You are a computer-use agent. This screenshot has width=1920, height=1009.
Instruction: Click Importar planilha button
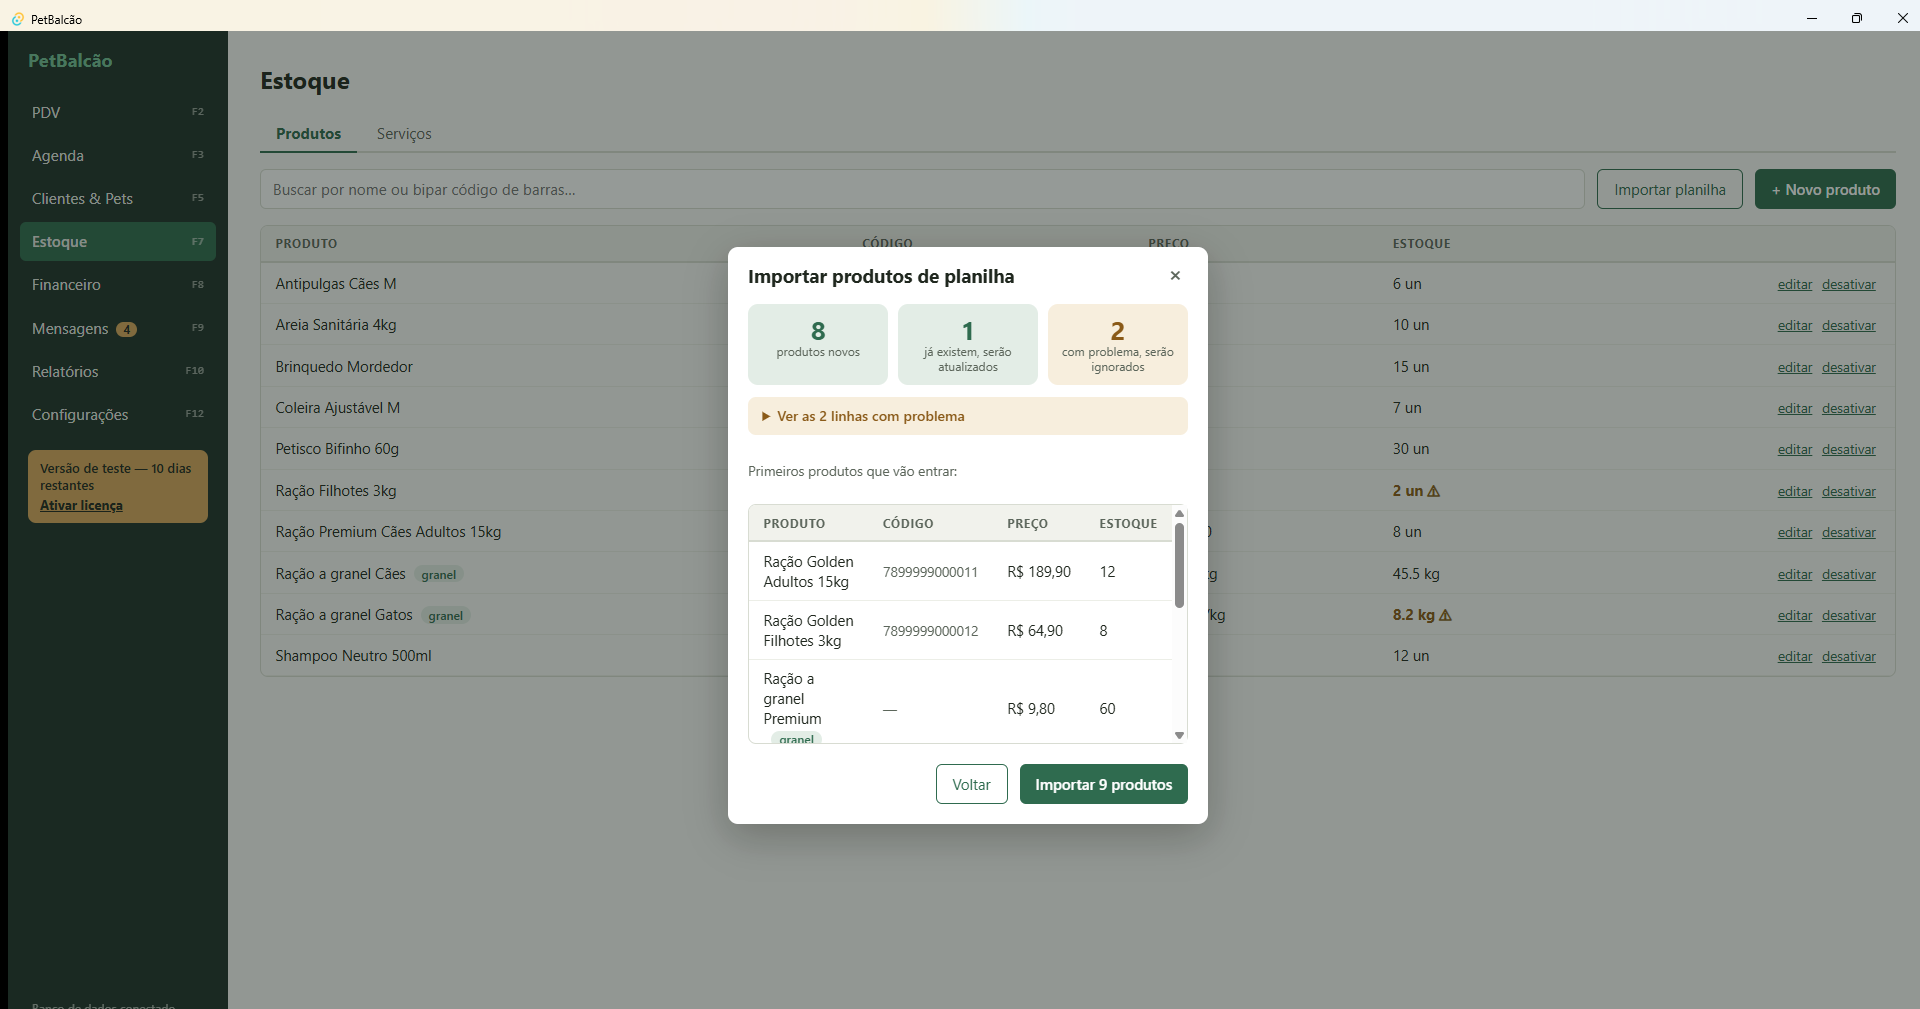coord(1670,189)
